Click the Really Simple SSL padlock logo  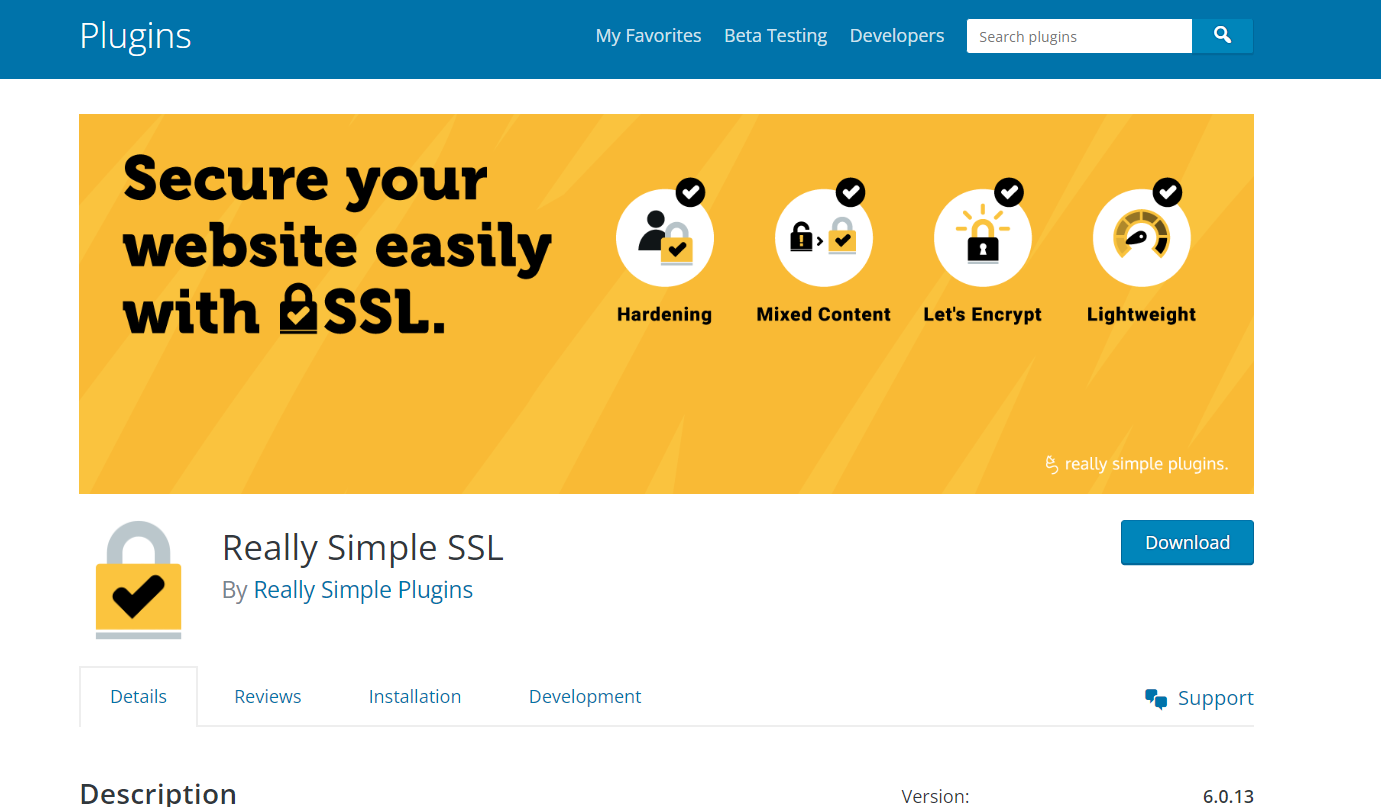coord(138,580)
